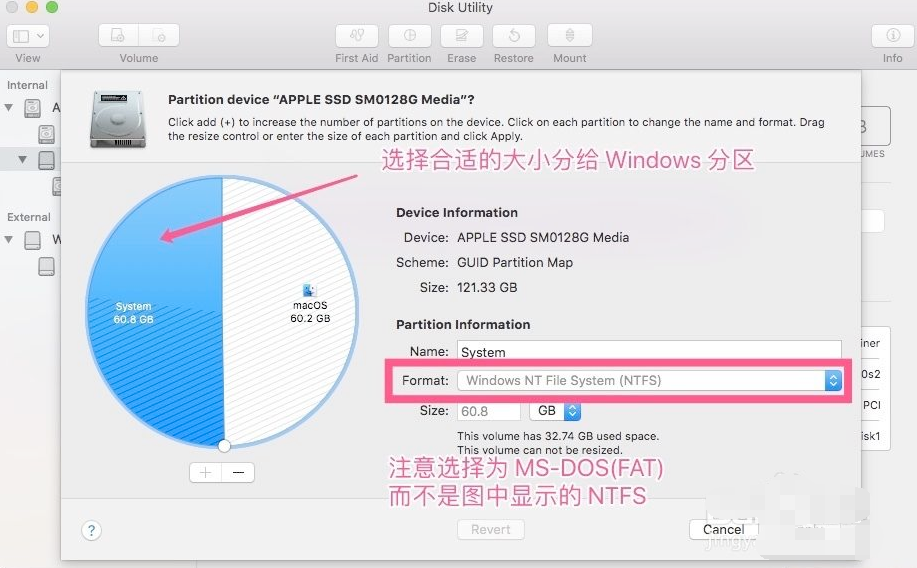
Task: Collapse the External disk disclosure triangle
Action: (9, 240)
